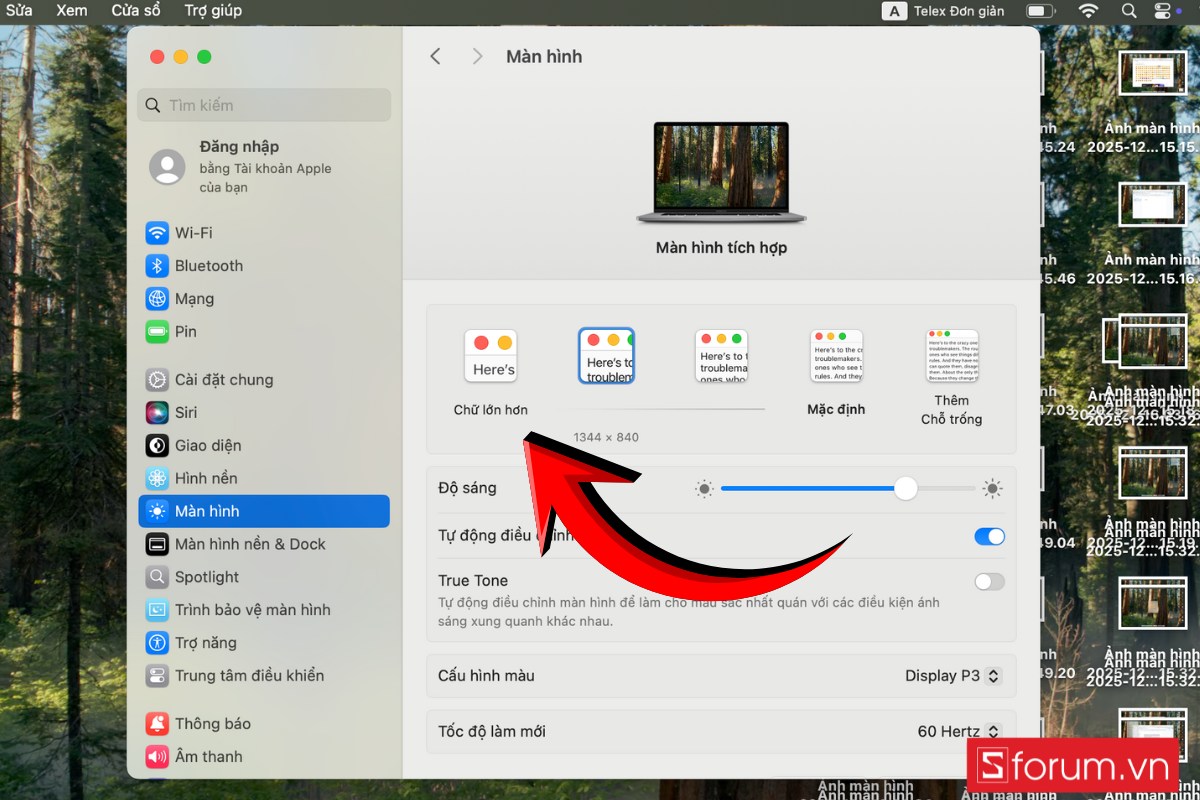Open the Trợ giúp menu
1200x800 pixels.
(x=213, y=11)
